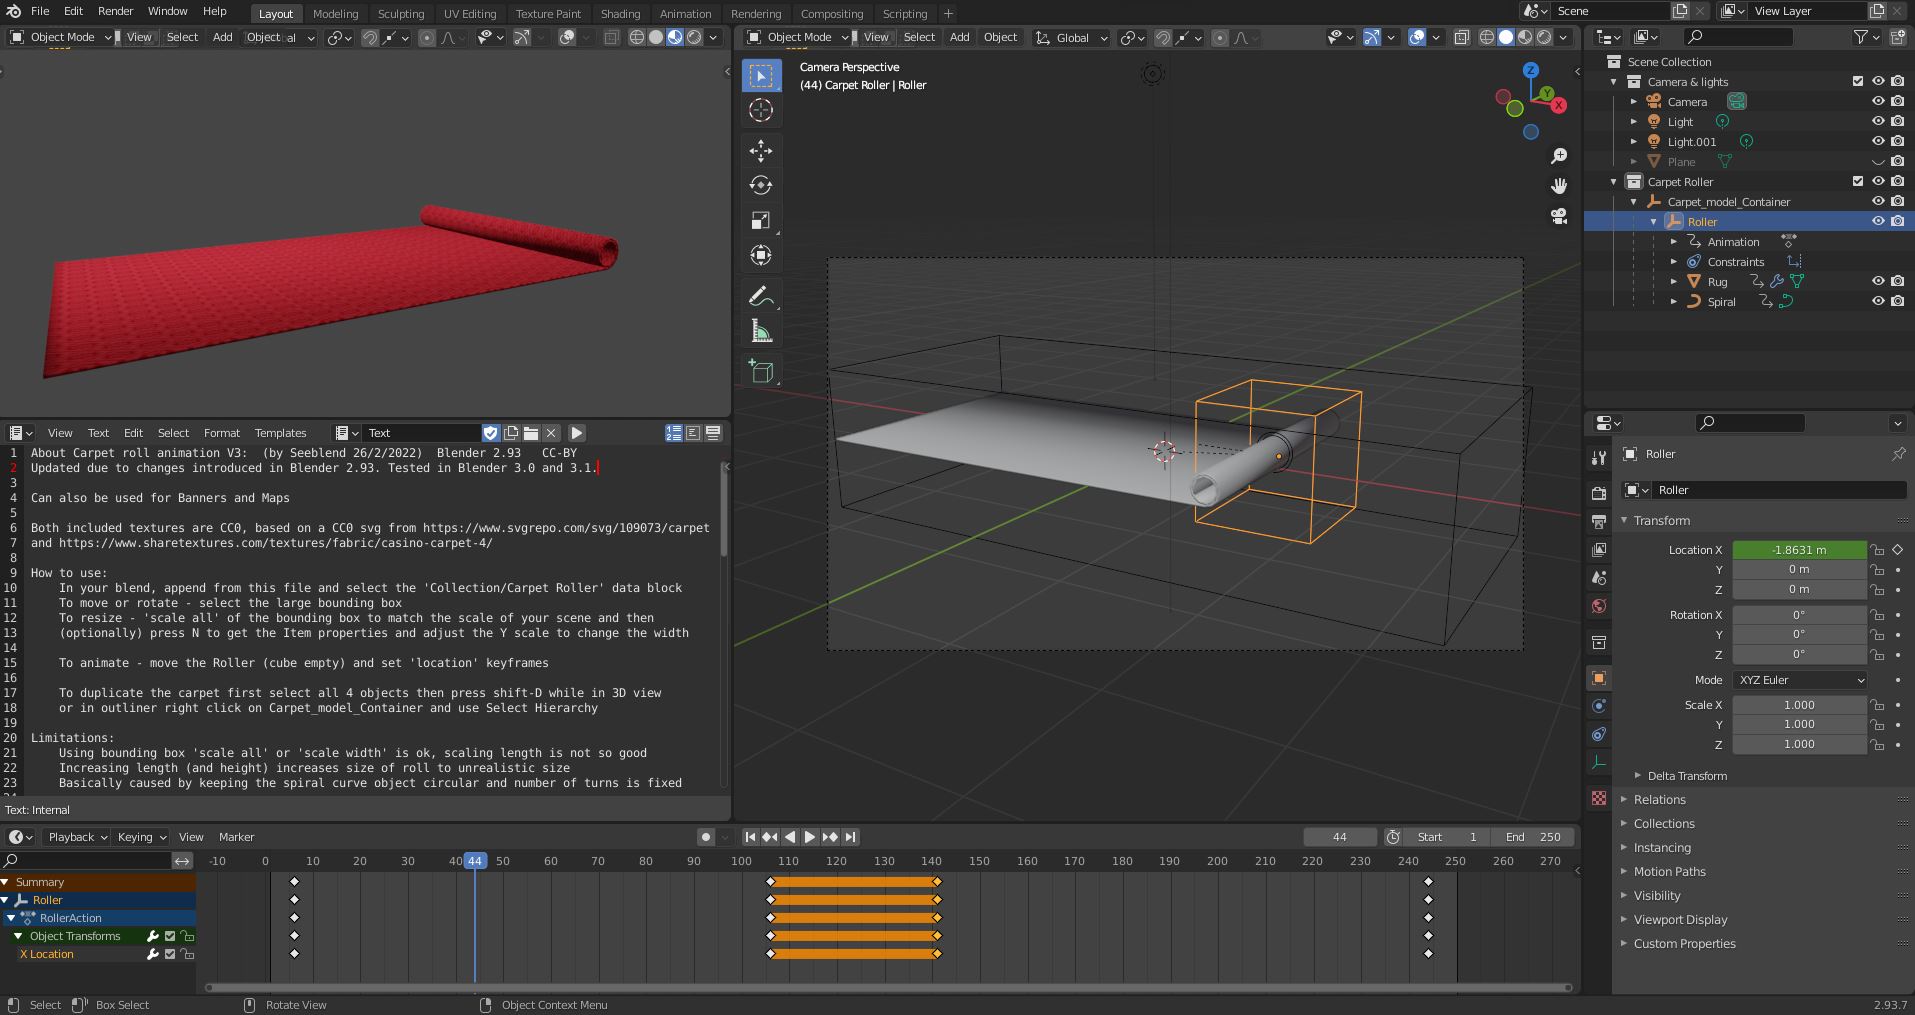
Task: Switch to the Animation workspace tab
Action: pyautogui.click(x=685, y=13)
